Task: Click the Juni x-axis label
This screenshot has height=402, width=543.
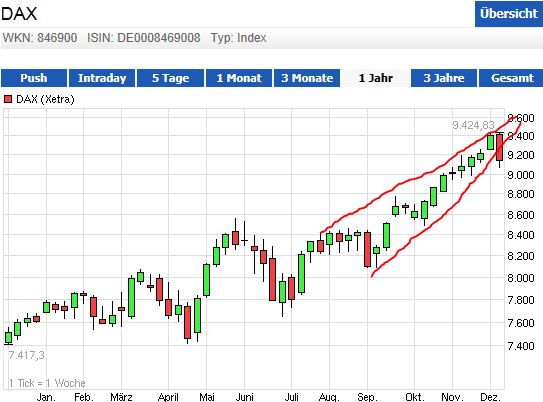Action: (244, 397)
